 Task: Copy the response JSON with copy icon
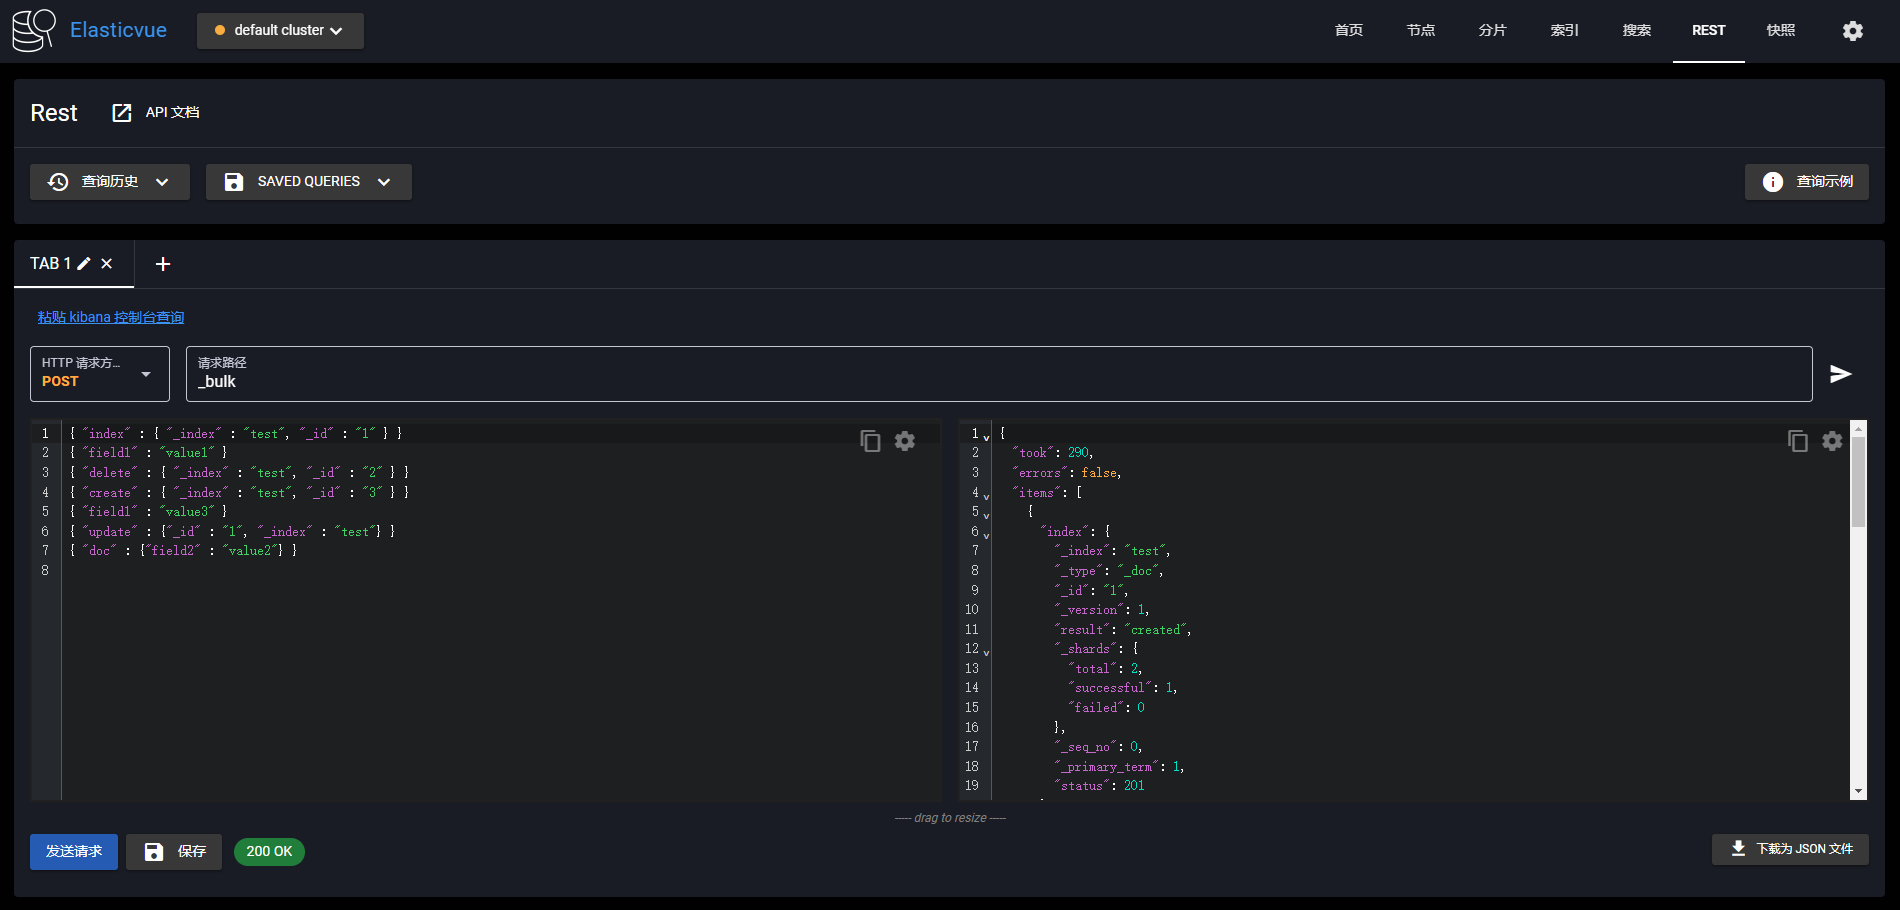[1797, 441]
